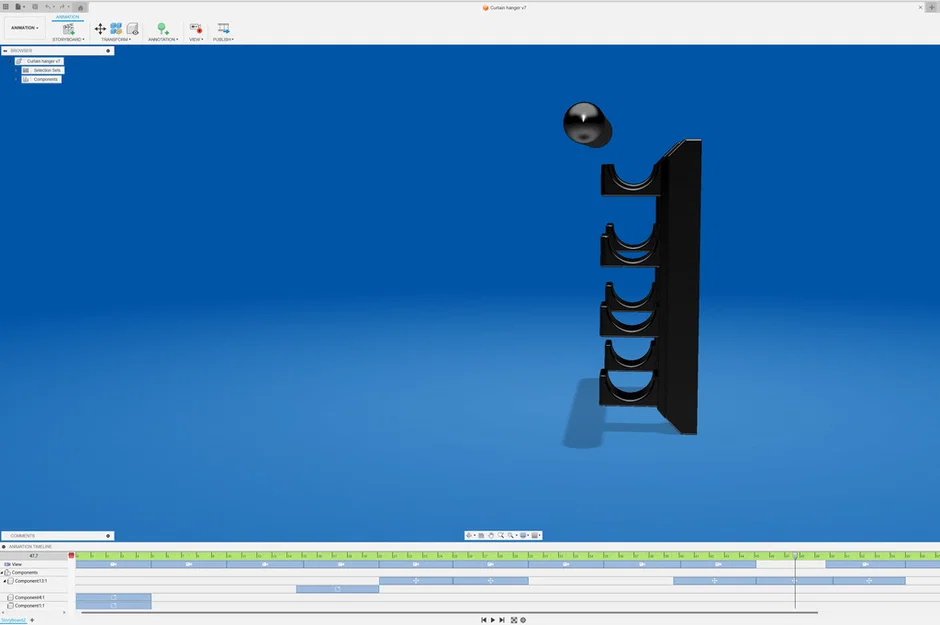Screen dimensions: 940x625
Task: Click the Look At icon in navigation bar
Action: pos(481,536)
